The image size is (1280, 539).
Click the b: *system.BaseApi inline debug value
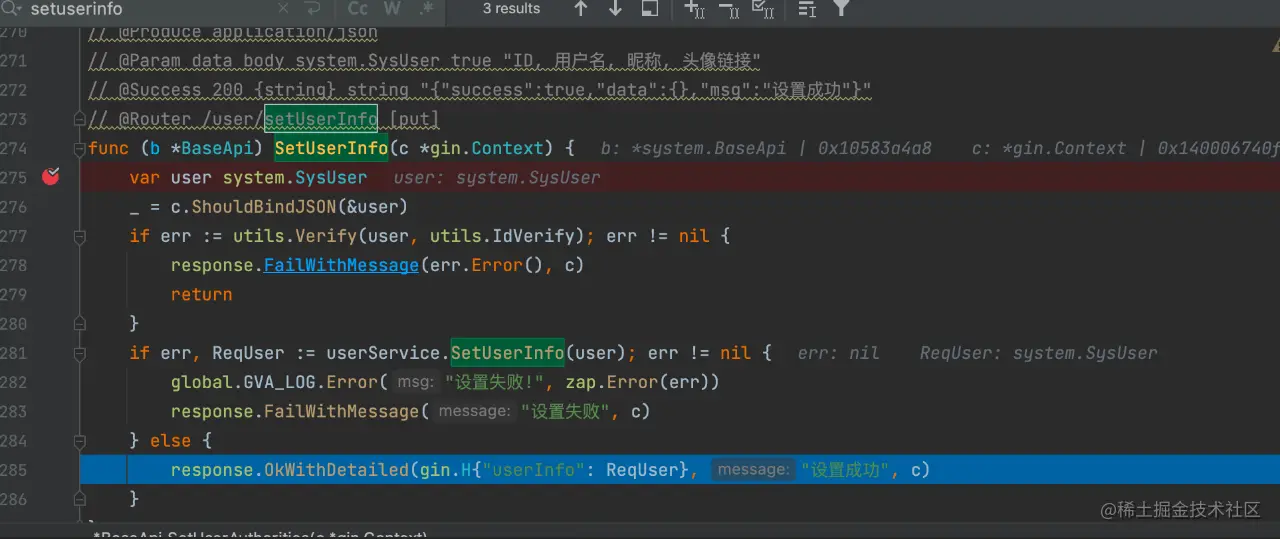pos(766,148)
